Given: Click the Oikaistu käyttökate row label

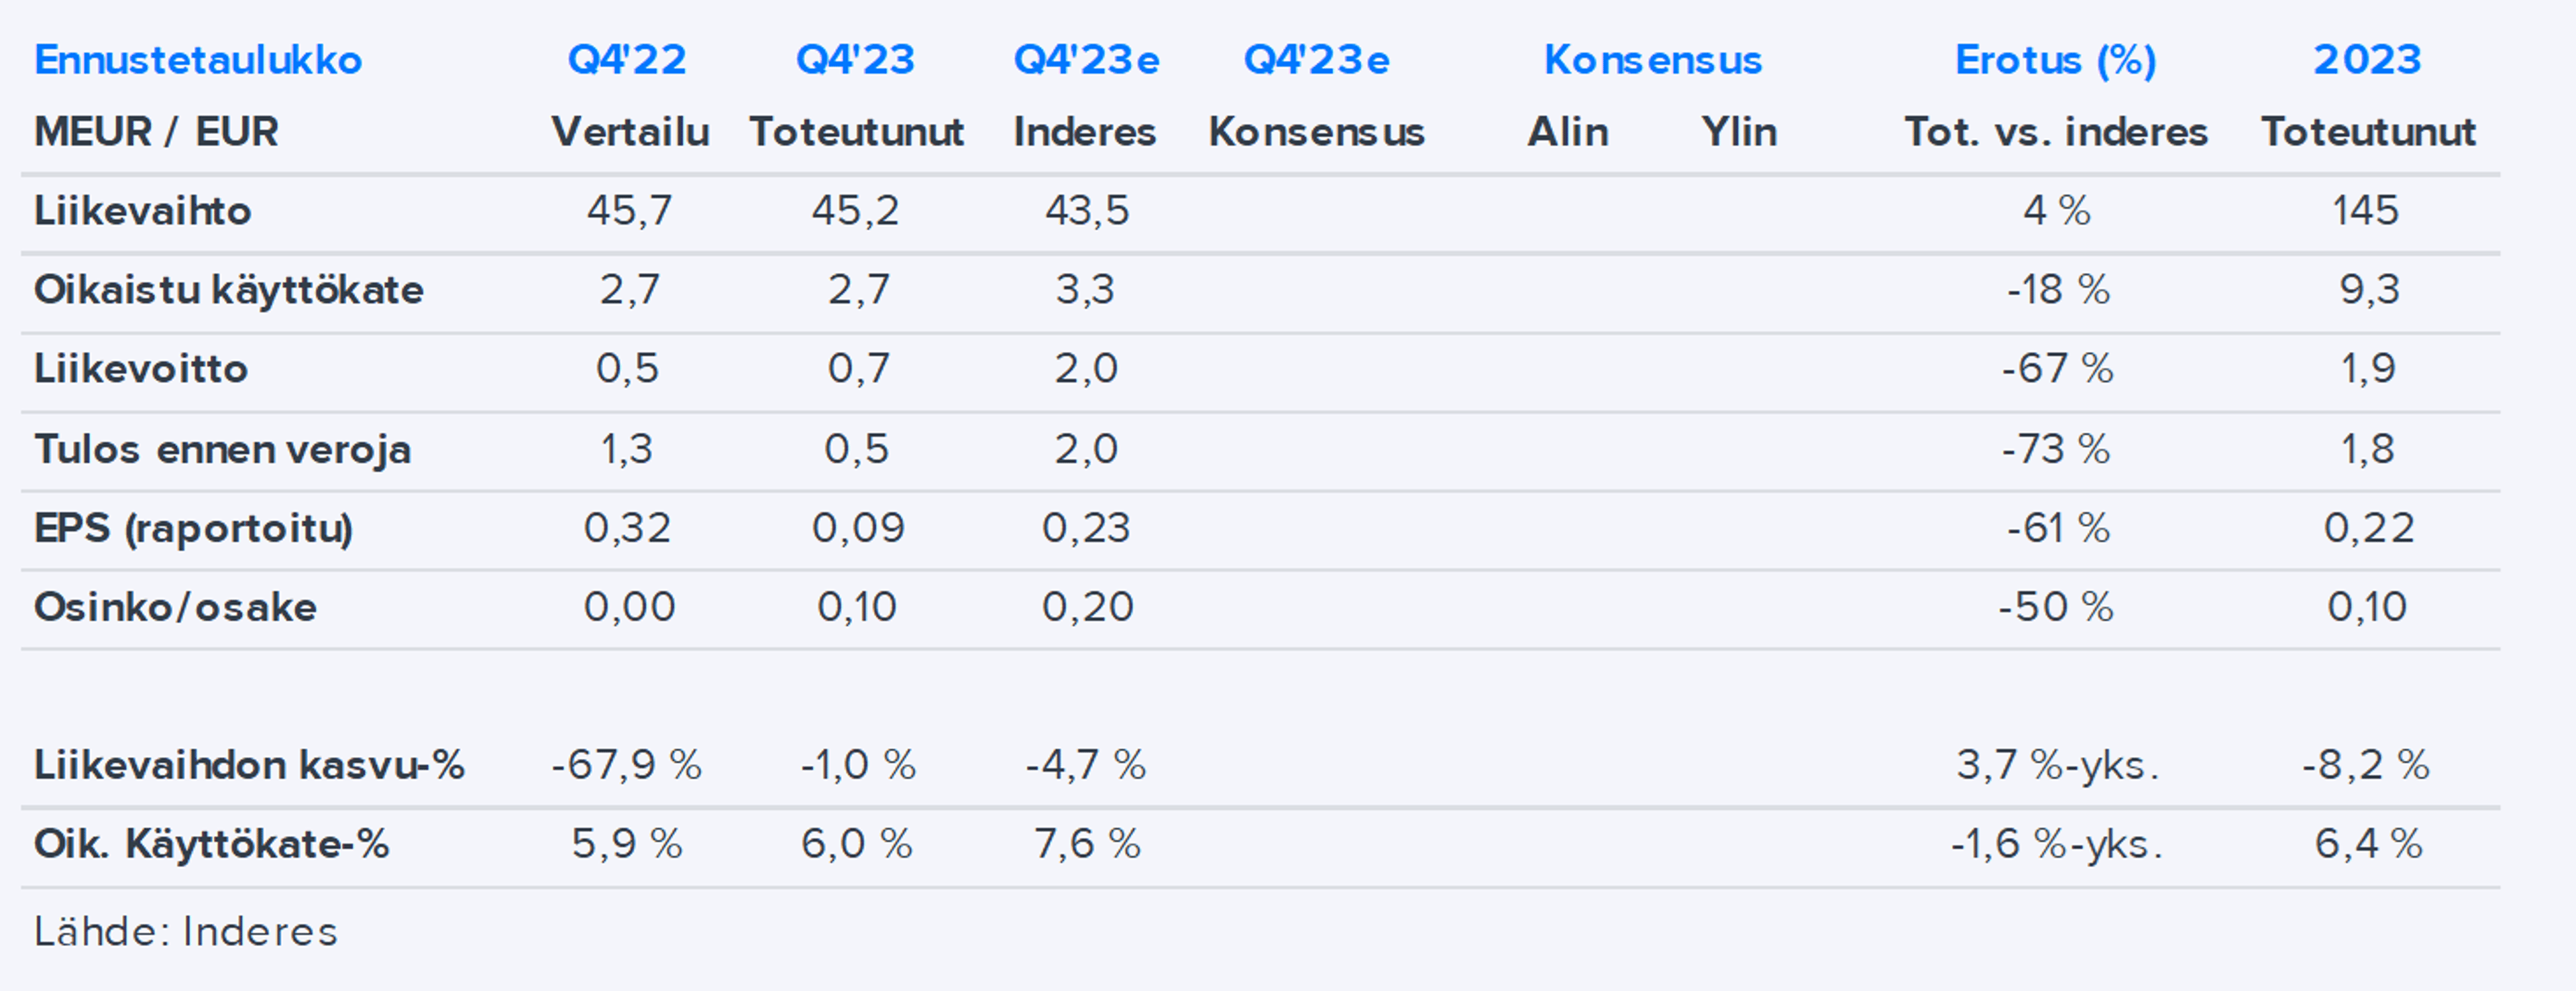Looking at the screenshot, I should [229, 290].
